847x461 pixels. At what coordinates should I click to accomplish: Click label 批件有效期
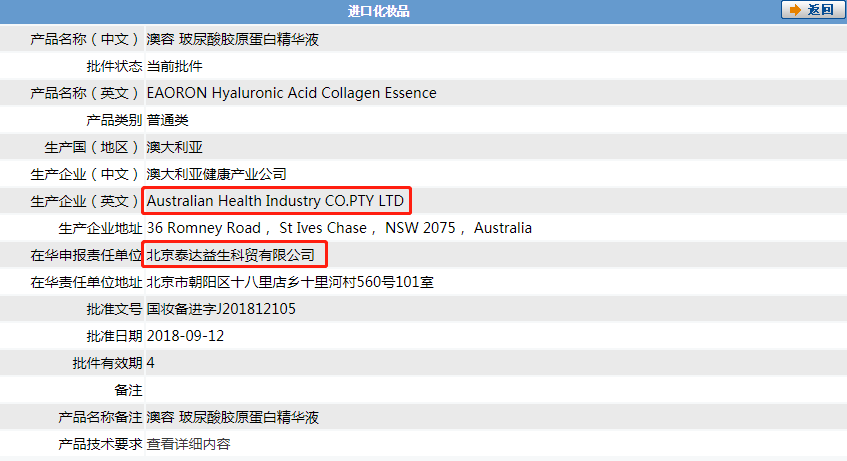tap(107, 363)
